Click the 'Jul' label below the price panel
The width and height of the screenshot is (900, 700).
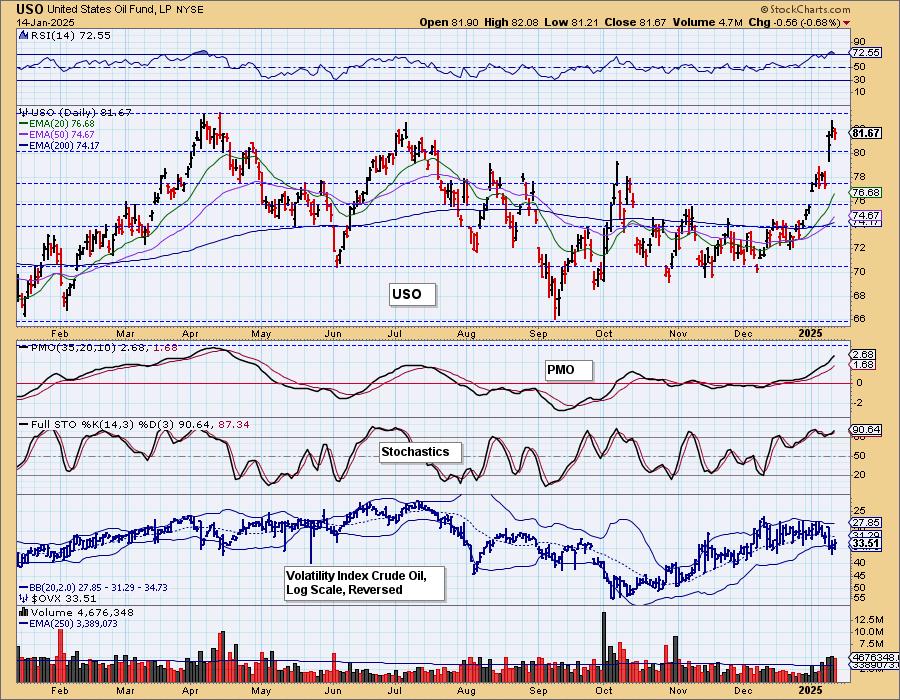coord(394,333)
